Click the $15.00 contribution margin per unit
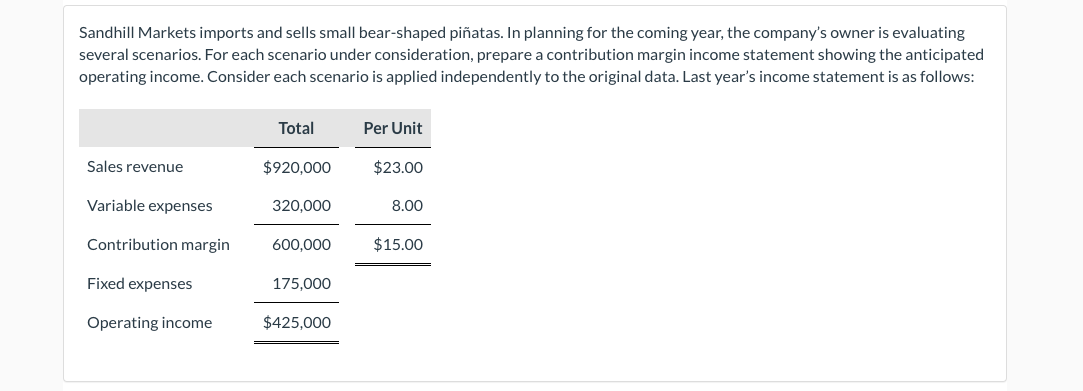The image size is (1083, 391). click(398, 245)
